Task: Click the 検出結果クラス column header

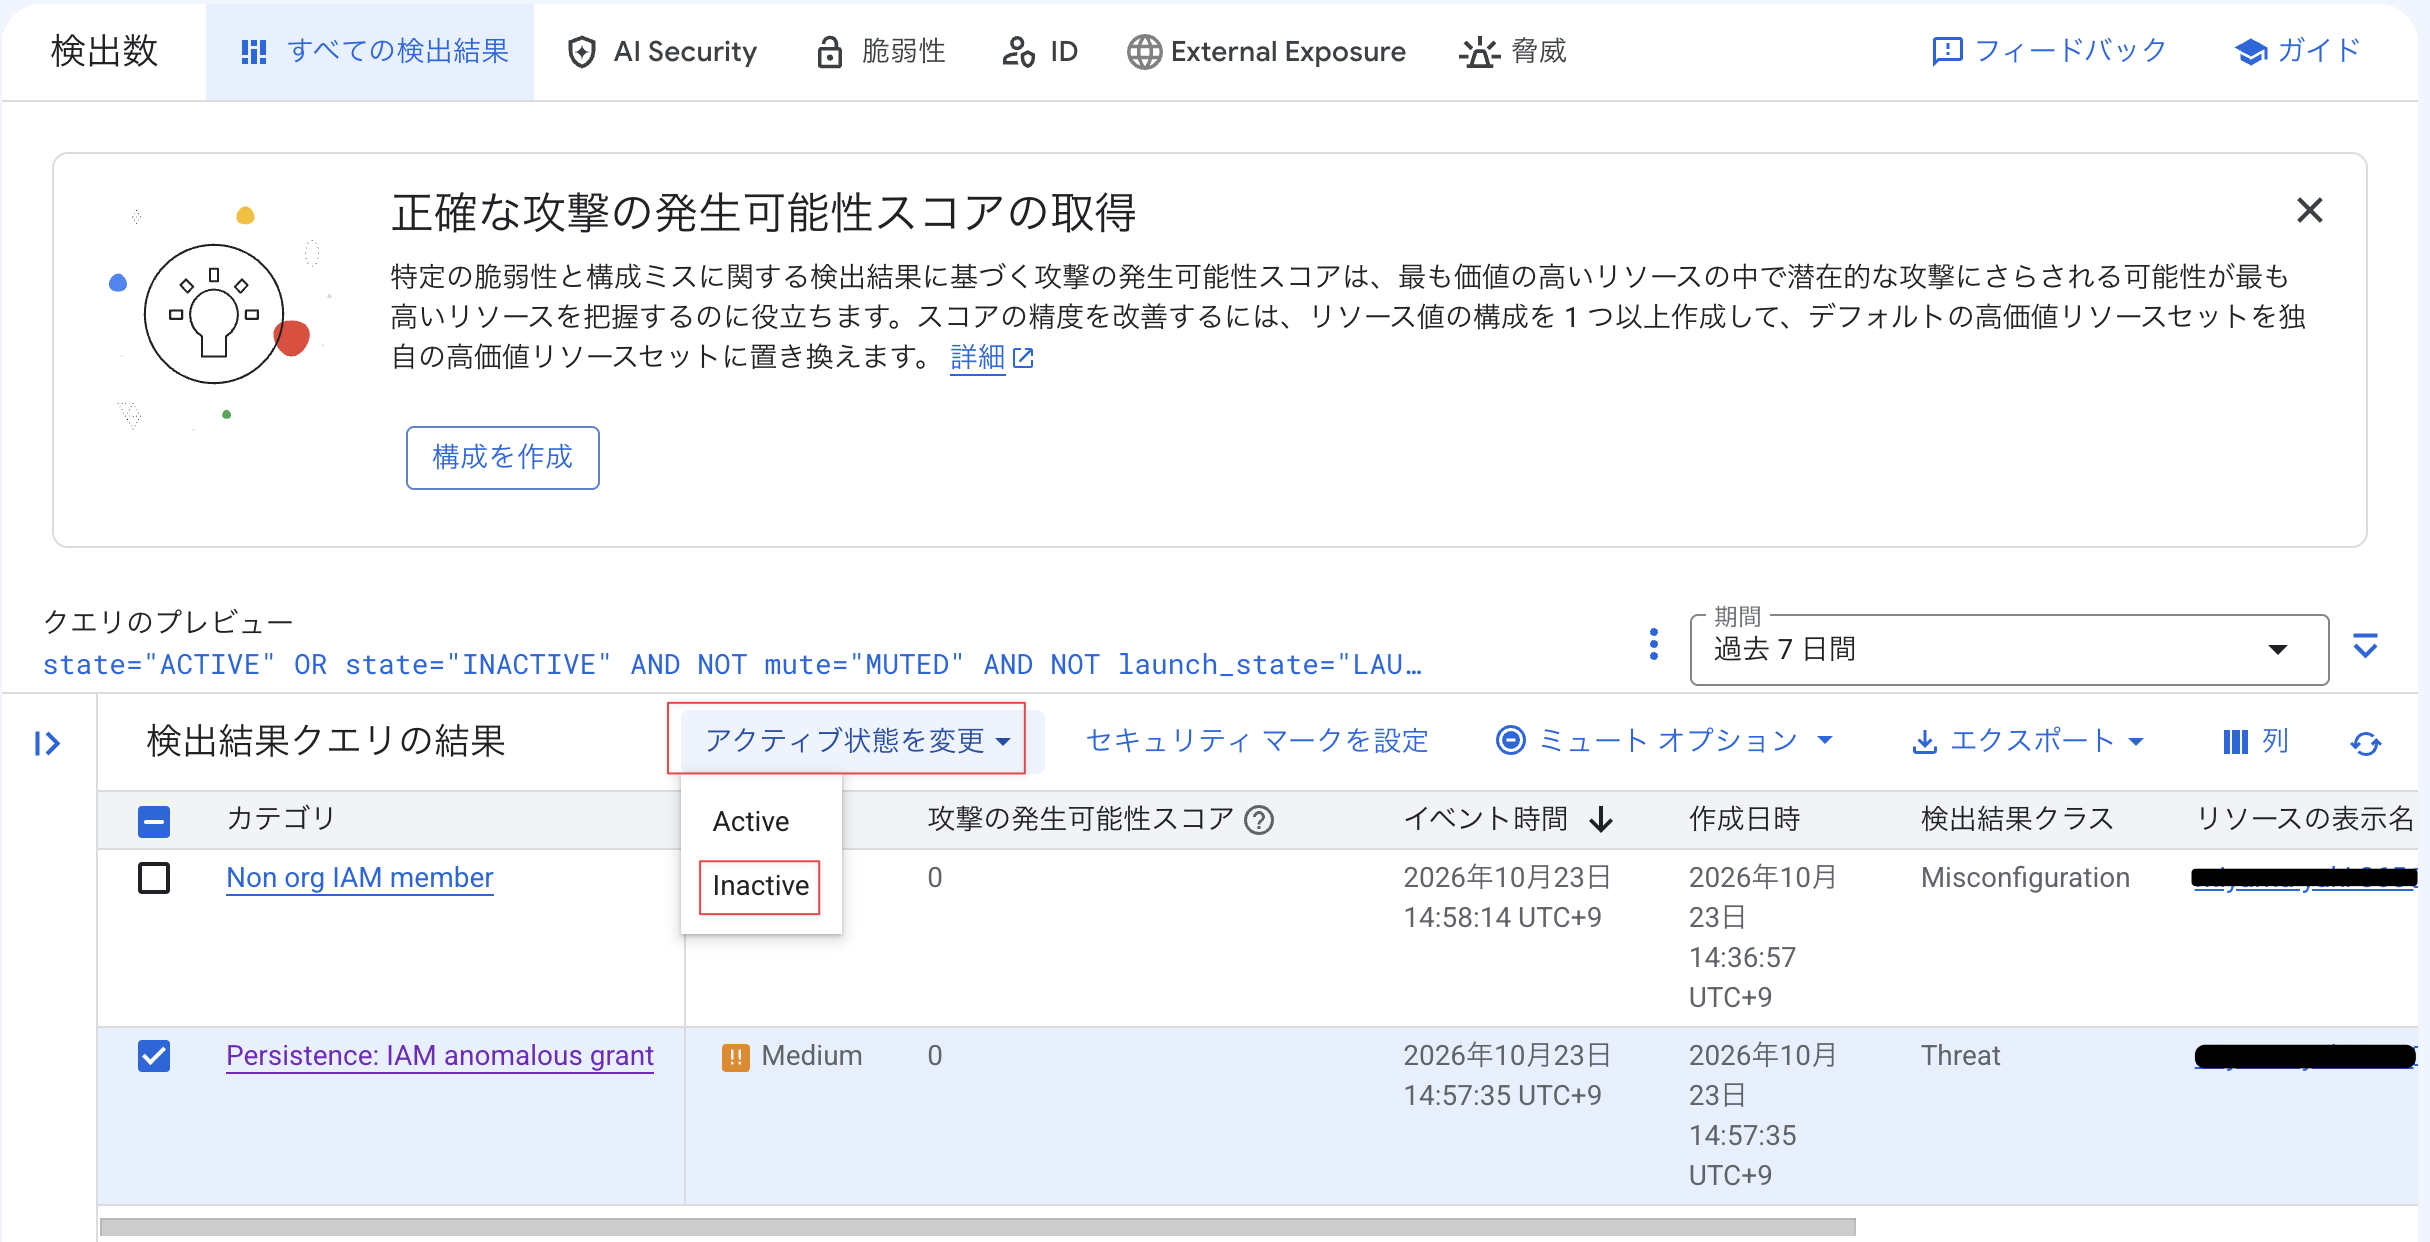Action: (2017, 819)
